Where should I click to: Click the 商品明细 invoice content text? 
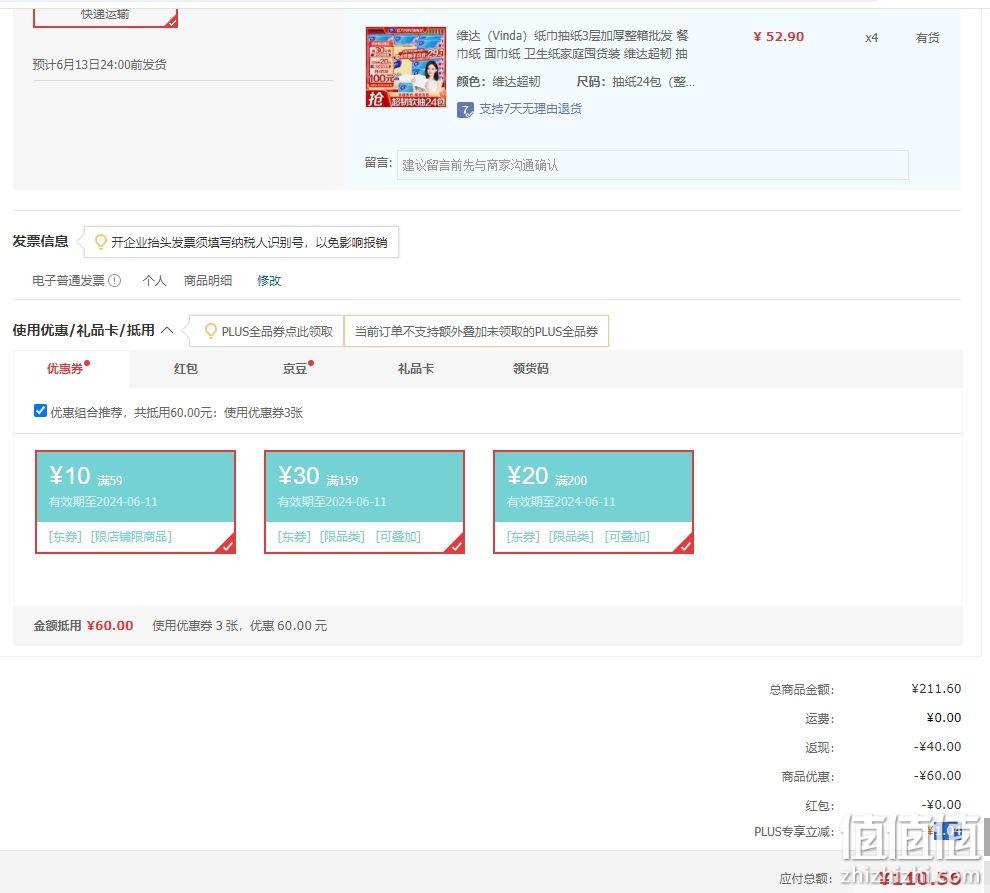pos(208,280)
